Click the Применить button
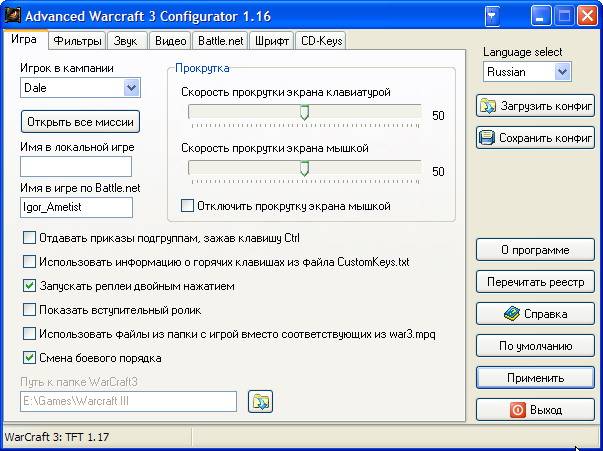The width and height of the screenshot is (603, 451). (535, 378)
